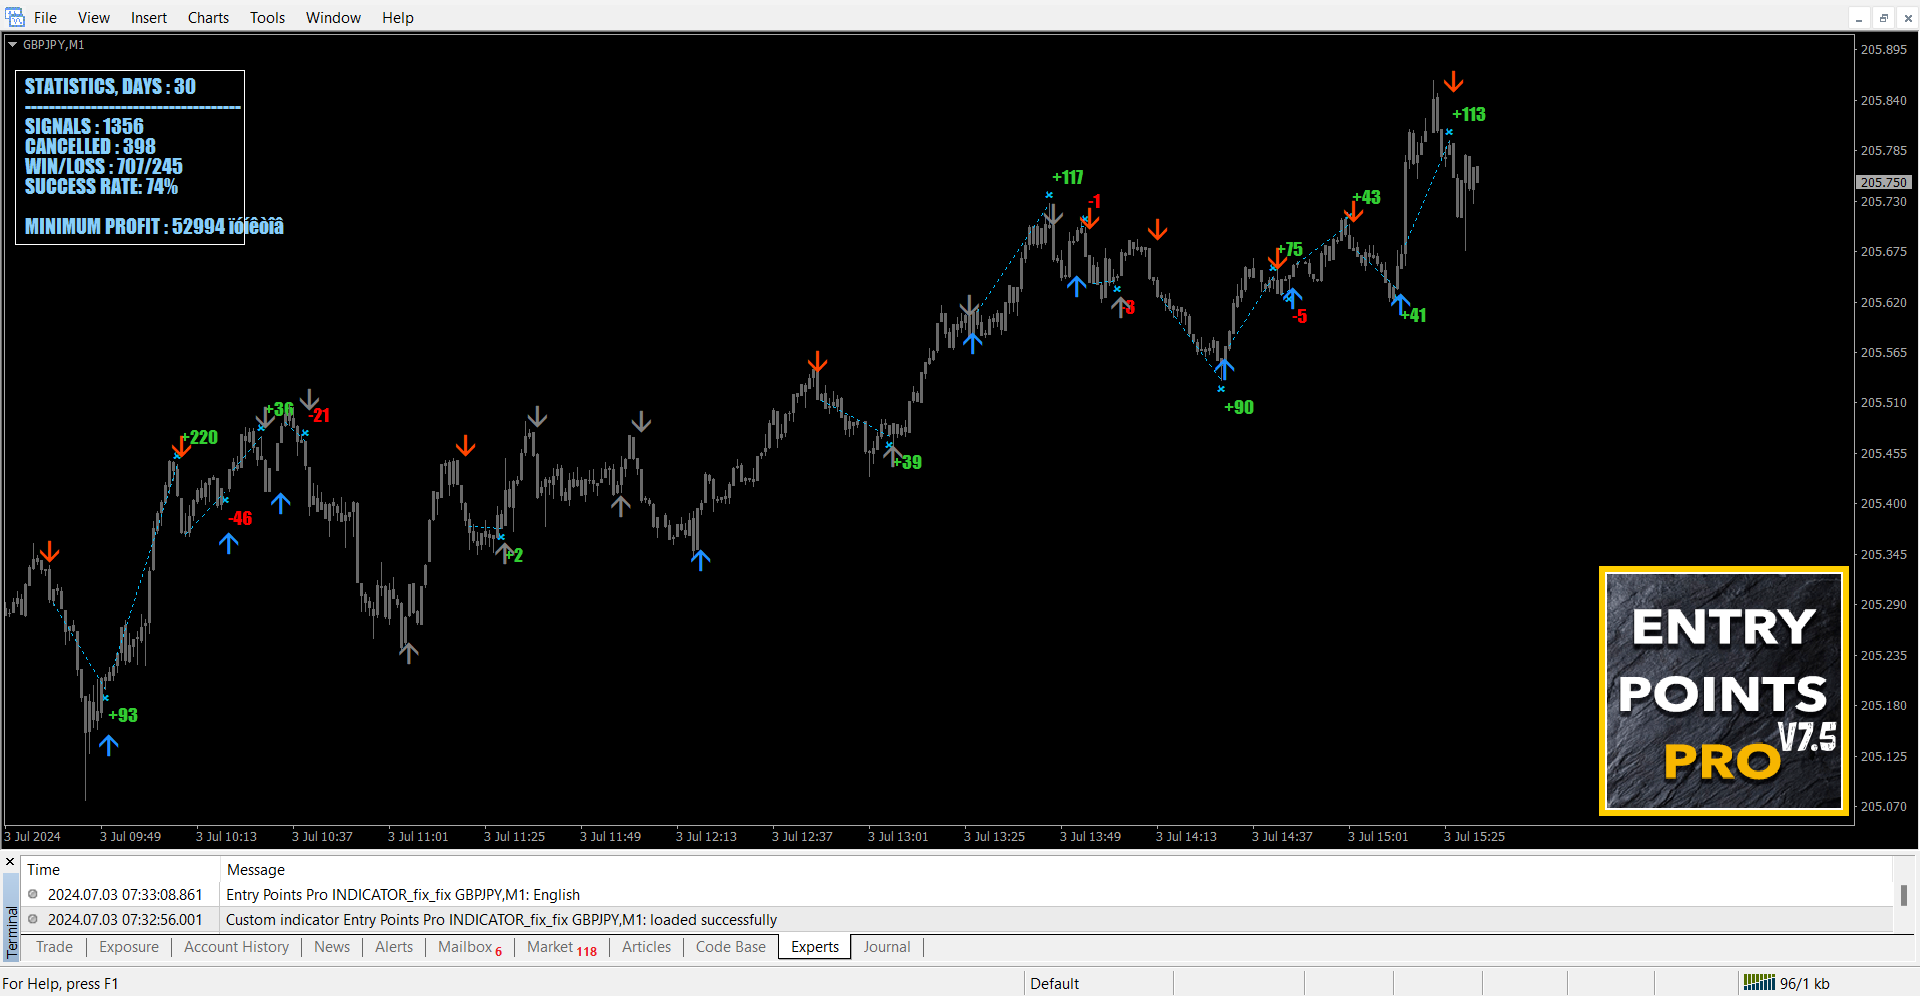Click the connection status bars icon
The width and height of the screenshot is (1920, 996).
pos(1758,983)
